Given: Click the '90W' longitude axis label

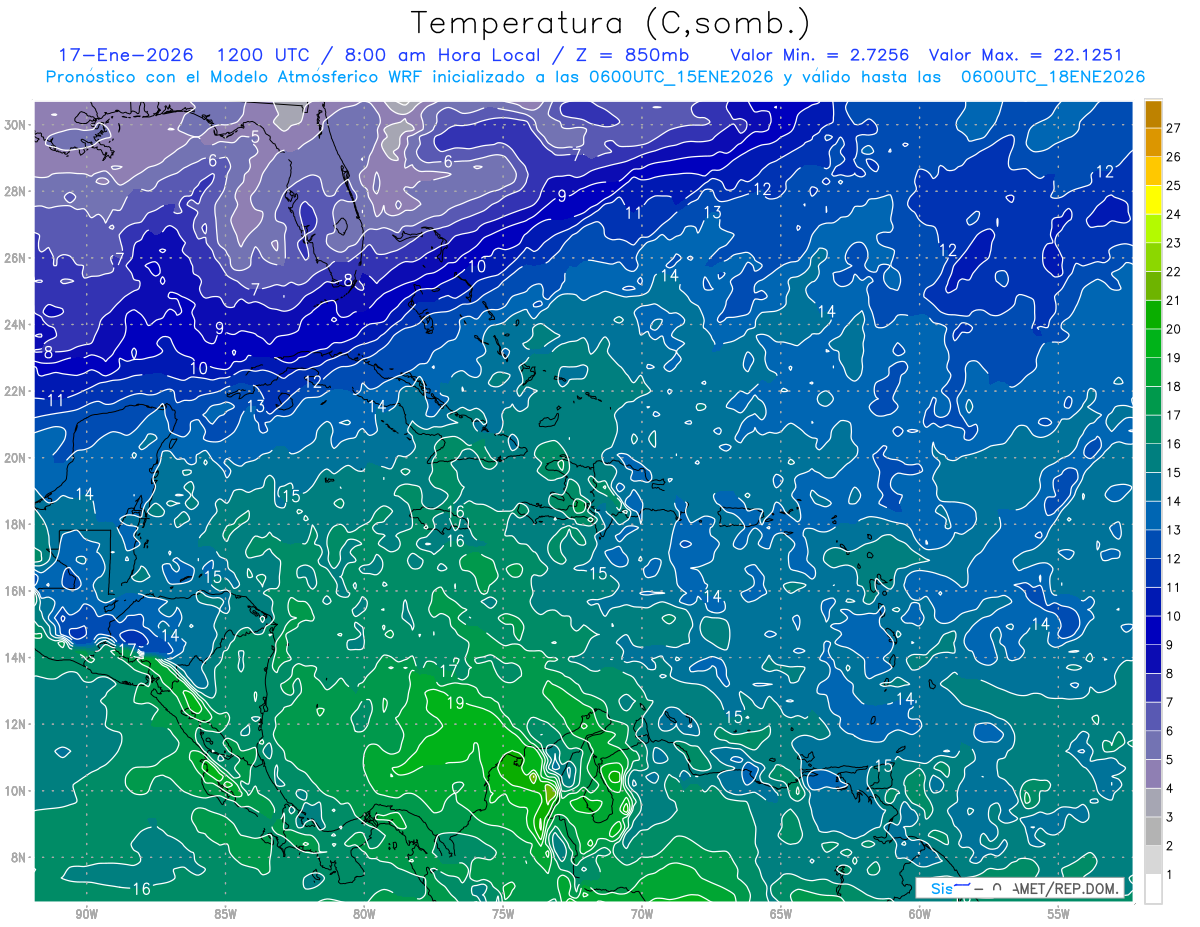Looking at the screenshot, I should pos(87,914).
